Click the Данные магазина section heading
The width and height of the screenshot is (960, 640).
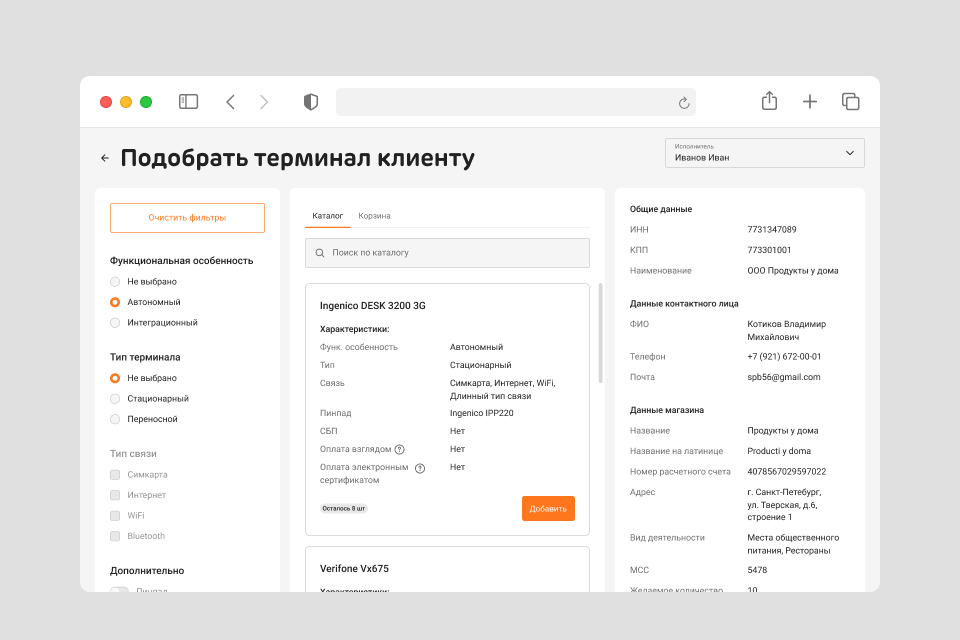(x=667, y=410)
